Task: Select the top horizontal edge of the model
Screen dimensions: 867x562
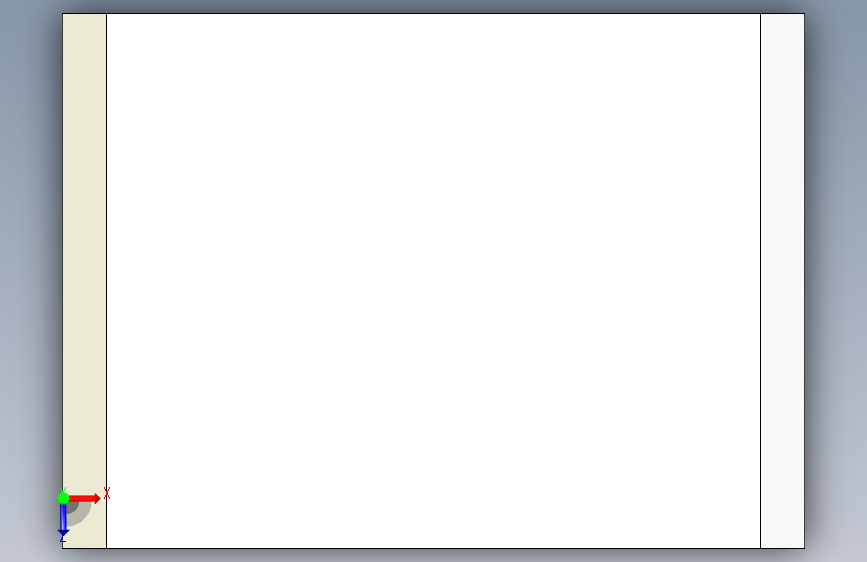Action: pyautogui.click(x=434, y=14)
